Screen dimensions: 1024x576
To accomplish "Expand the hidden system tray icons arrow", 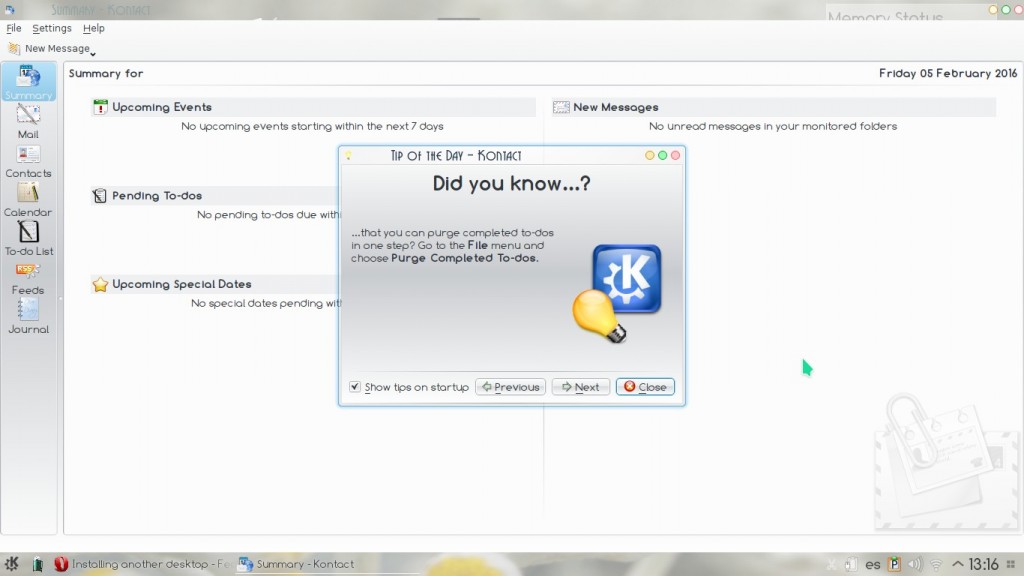I will coord(958,564).
